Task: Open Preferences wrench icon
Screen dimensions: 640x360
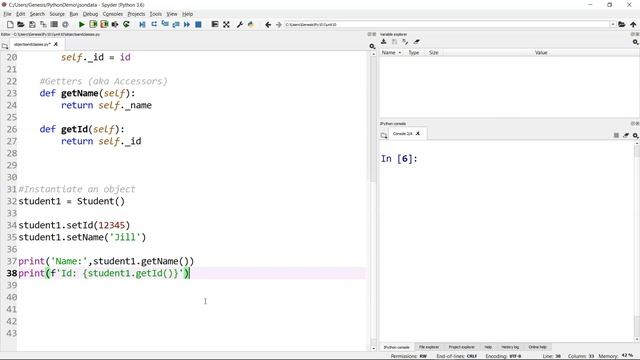Action: click(240, 24)
